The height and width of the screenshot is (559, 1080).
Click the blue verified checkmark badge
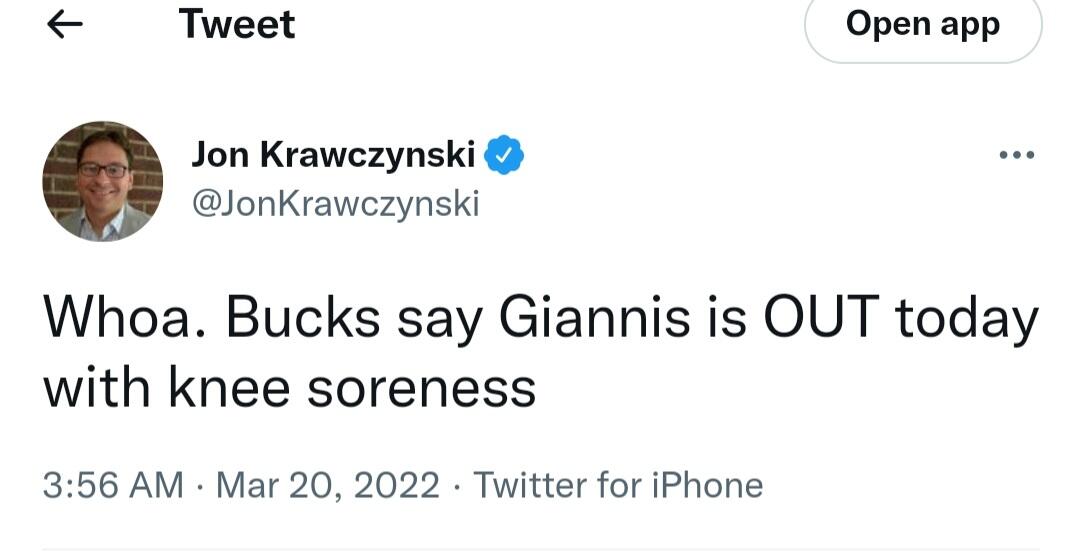[x=505, y=155]
